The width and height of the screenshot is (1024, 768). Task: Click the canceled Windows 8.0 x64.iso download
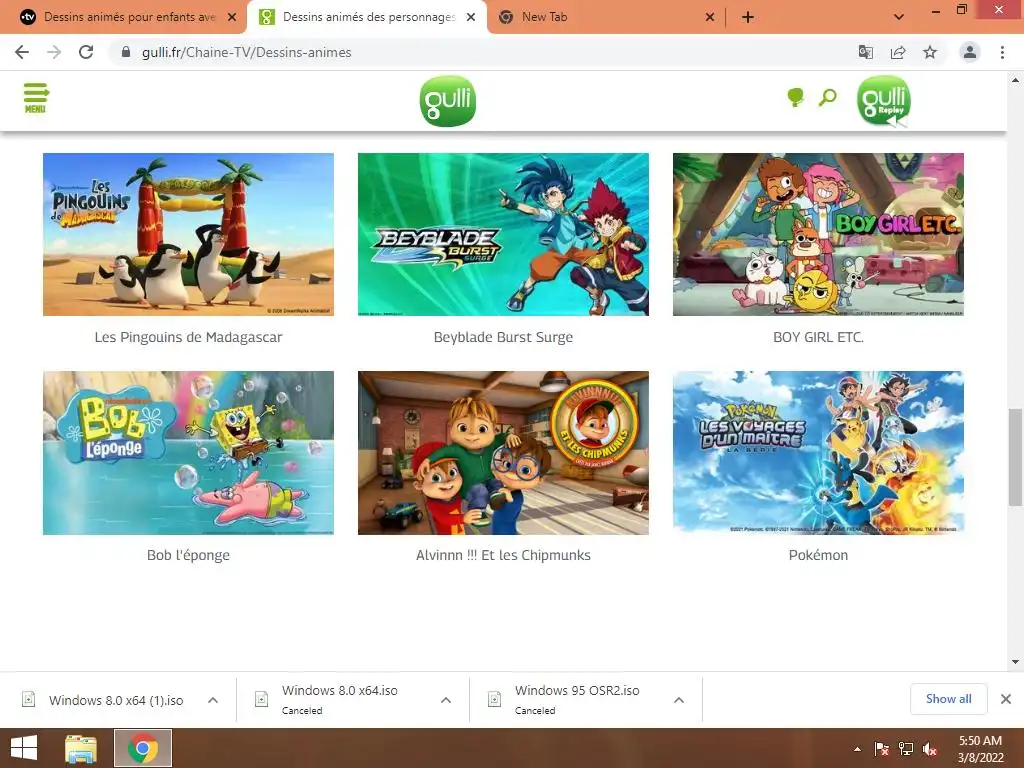pos(340,699)
